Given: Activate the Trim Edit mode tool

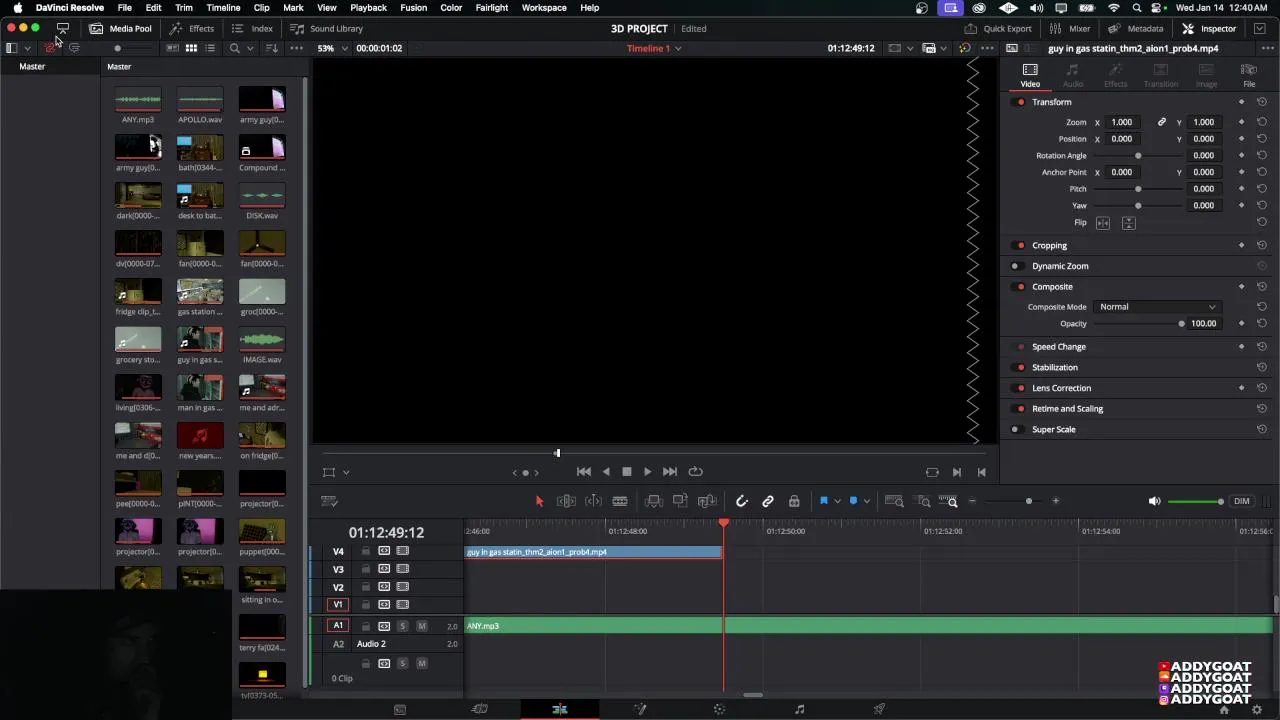Looking at the screenshot, I should point(566,501).
